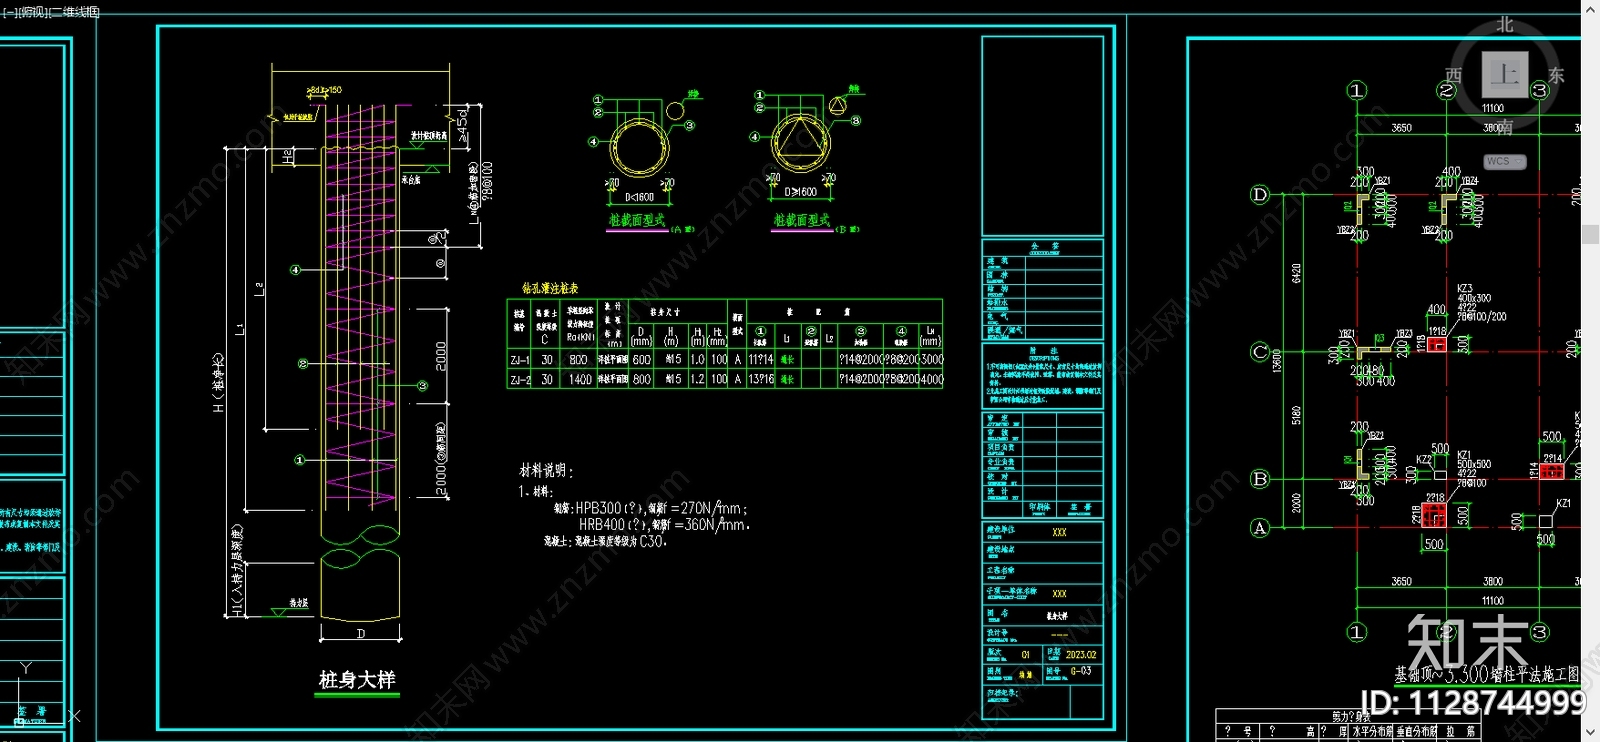Select axis bubble B on floor plan
The height and width of the screenshot is (742, 1600).
tap(1260, 478)
